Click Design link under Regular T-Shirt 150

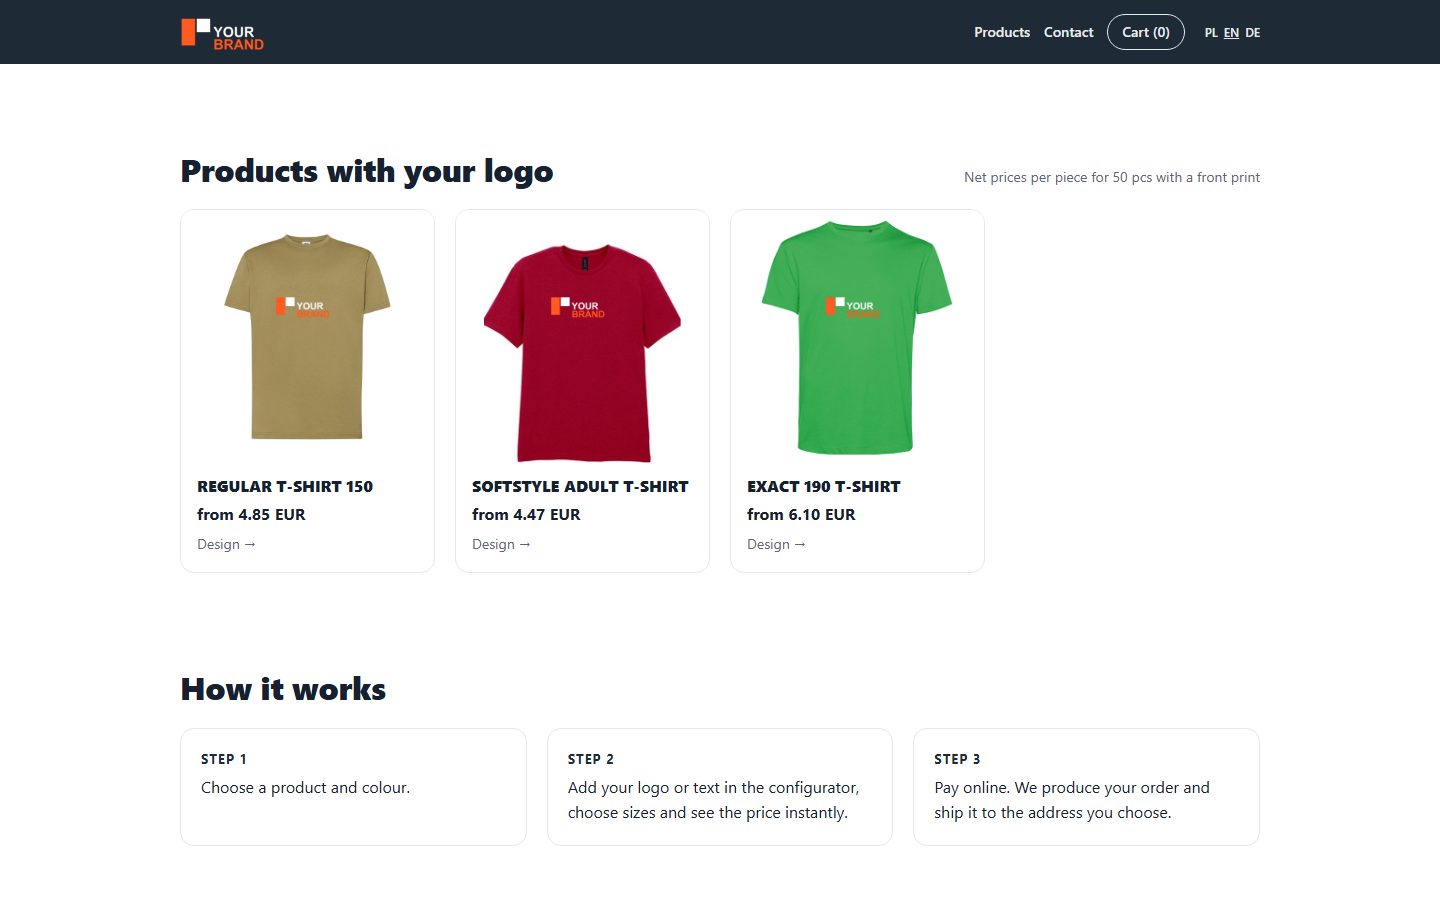226,544
